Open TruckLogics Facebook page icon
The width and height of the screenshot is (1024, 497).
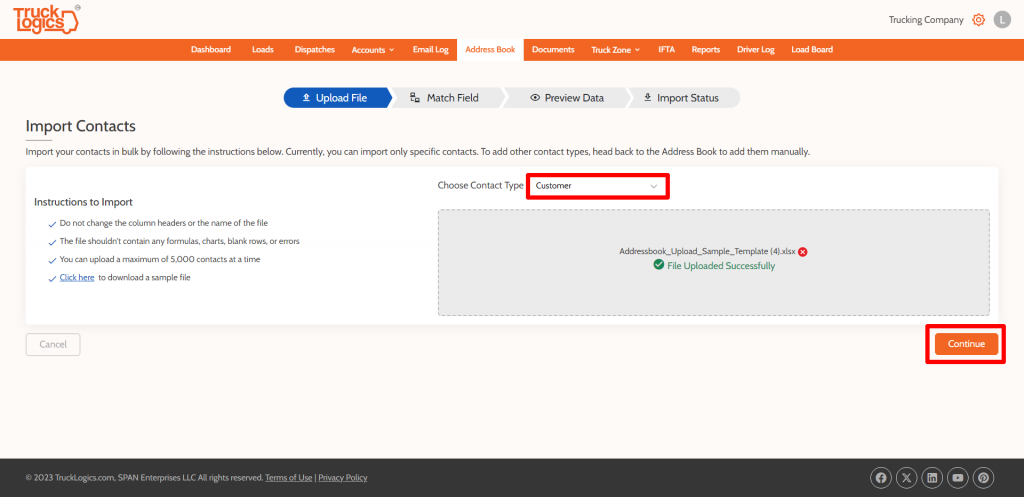pos(881,478)
